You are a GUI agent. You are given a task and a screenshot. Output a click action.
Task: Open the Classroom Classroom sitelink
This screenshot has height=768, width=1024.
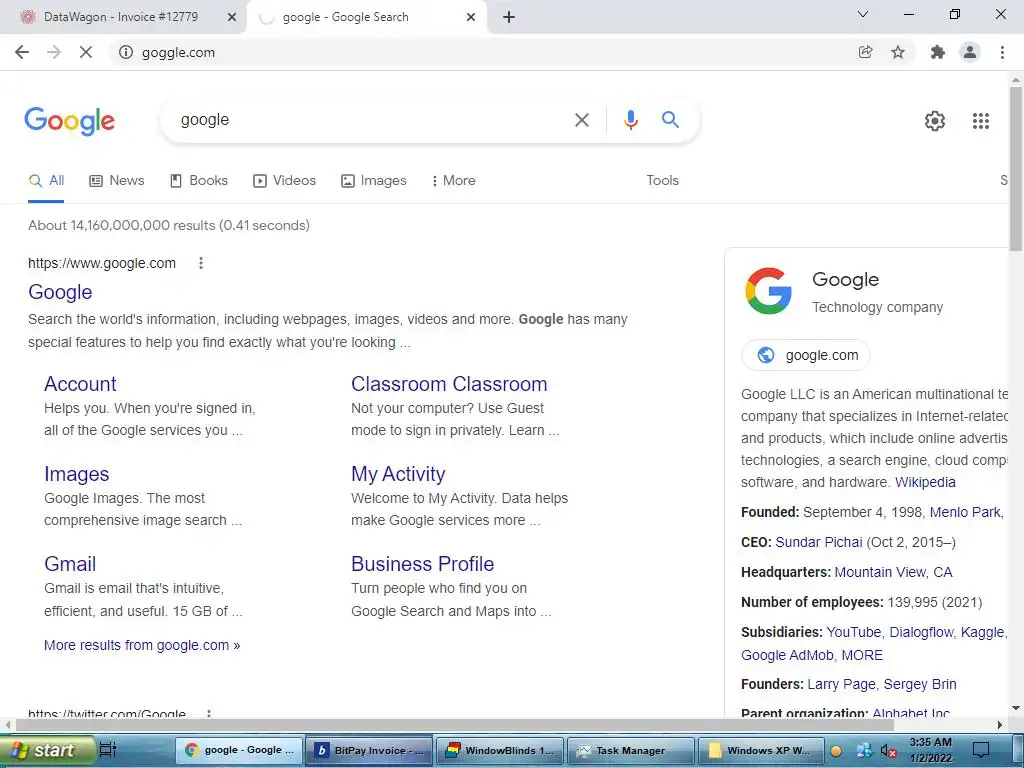click(449, 384)
